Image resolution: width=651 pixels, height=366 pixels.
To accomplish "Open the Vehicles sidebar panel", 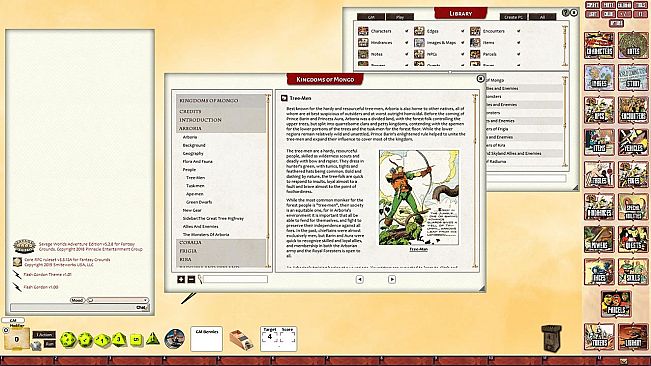I will (633, 142).
